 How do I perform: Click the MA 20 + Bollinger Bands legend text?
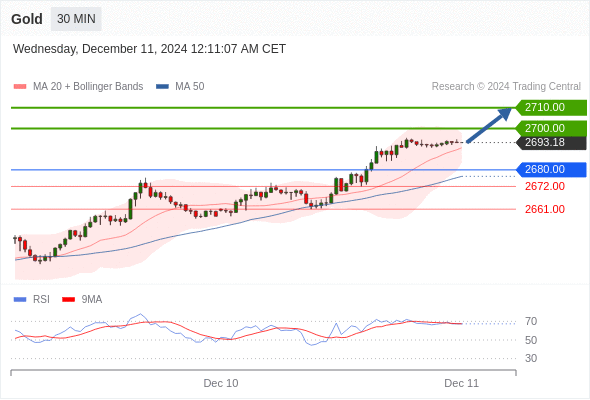pyautogui.click(x=88, y=87)
